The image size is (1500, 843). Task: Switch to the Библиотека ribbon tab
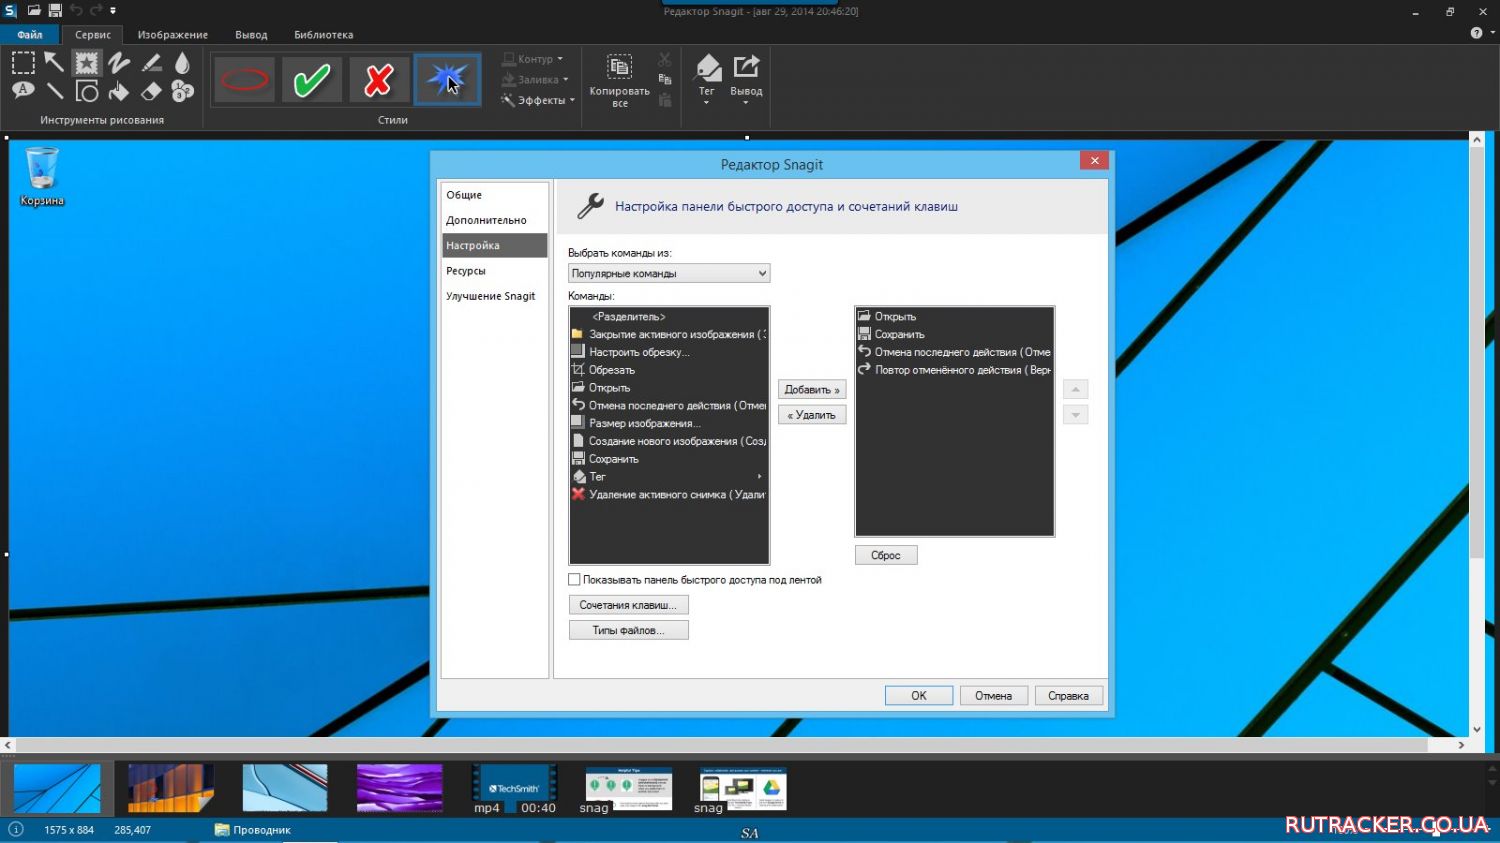323,34
